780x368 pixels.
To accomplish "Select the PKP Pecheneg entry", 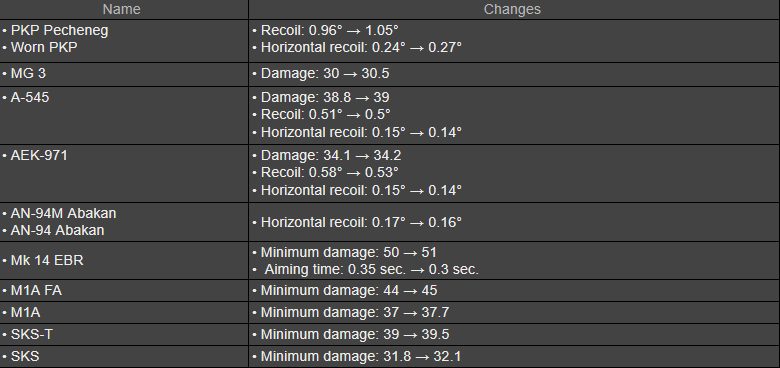I will 59,30.
